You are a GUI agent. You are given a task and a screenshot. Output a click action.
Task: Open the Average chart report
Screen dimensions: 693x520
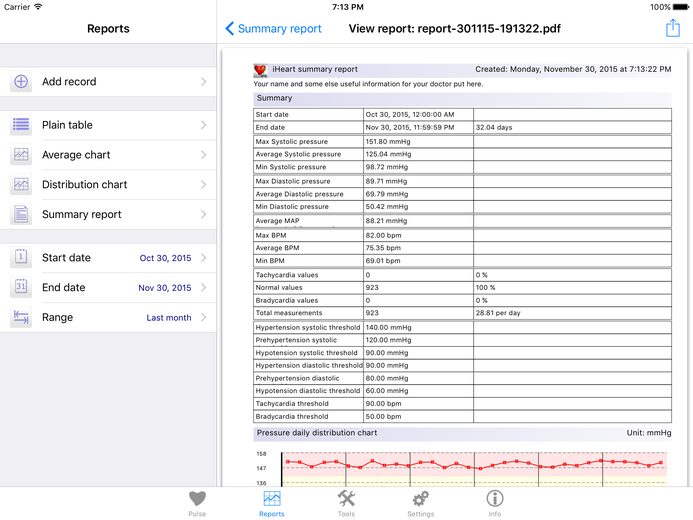click(x=108, y=155)
